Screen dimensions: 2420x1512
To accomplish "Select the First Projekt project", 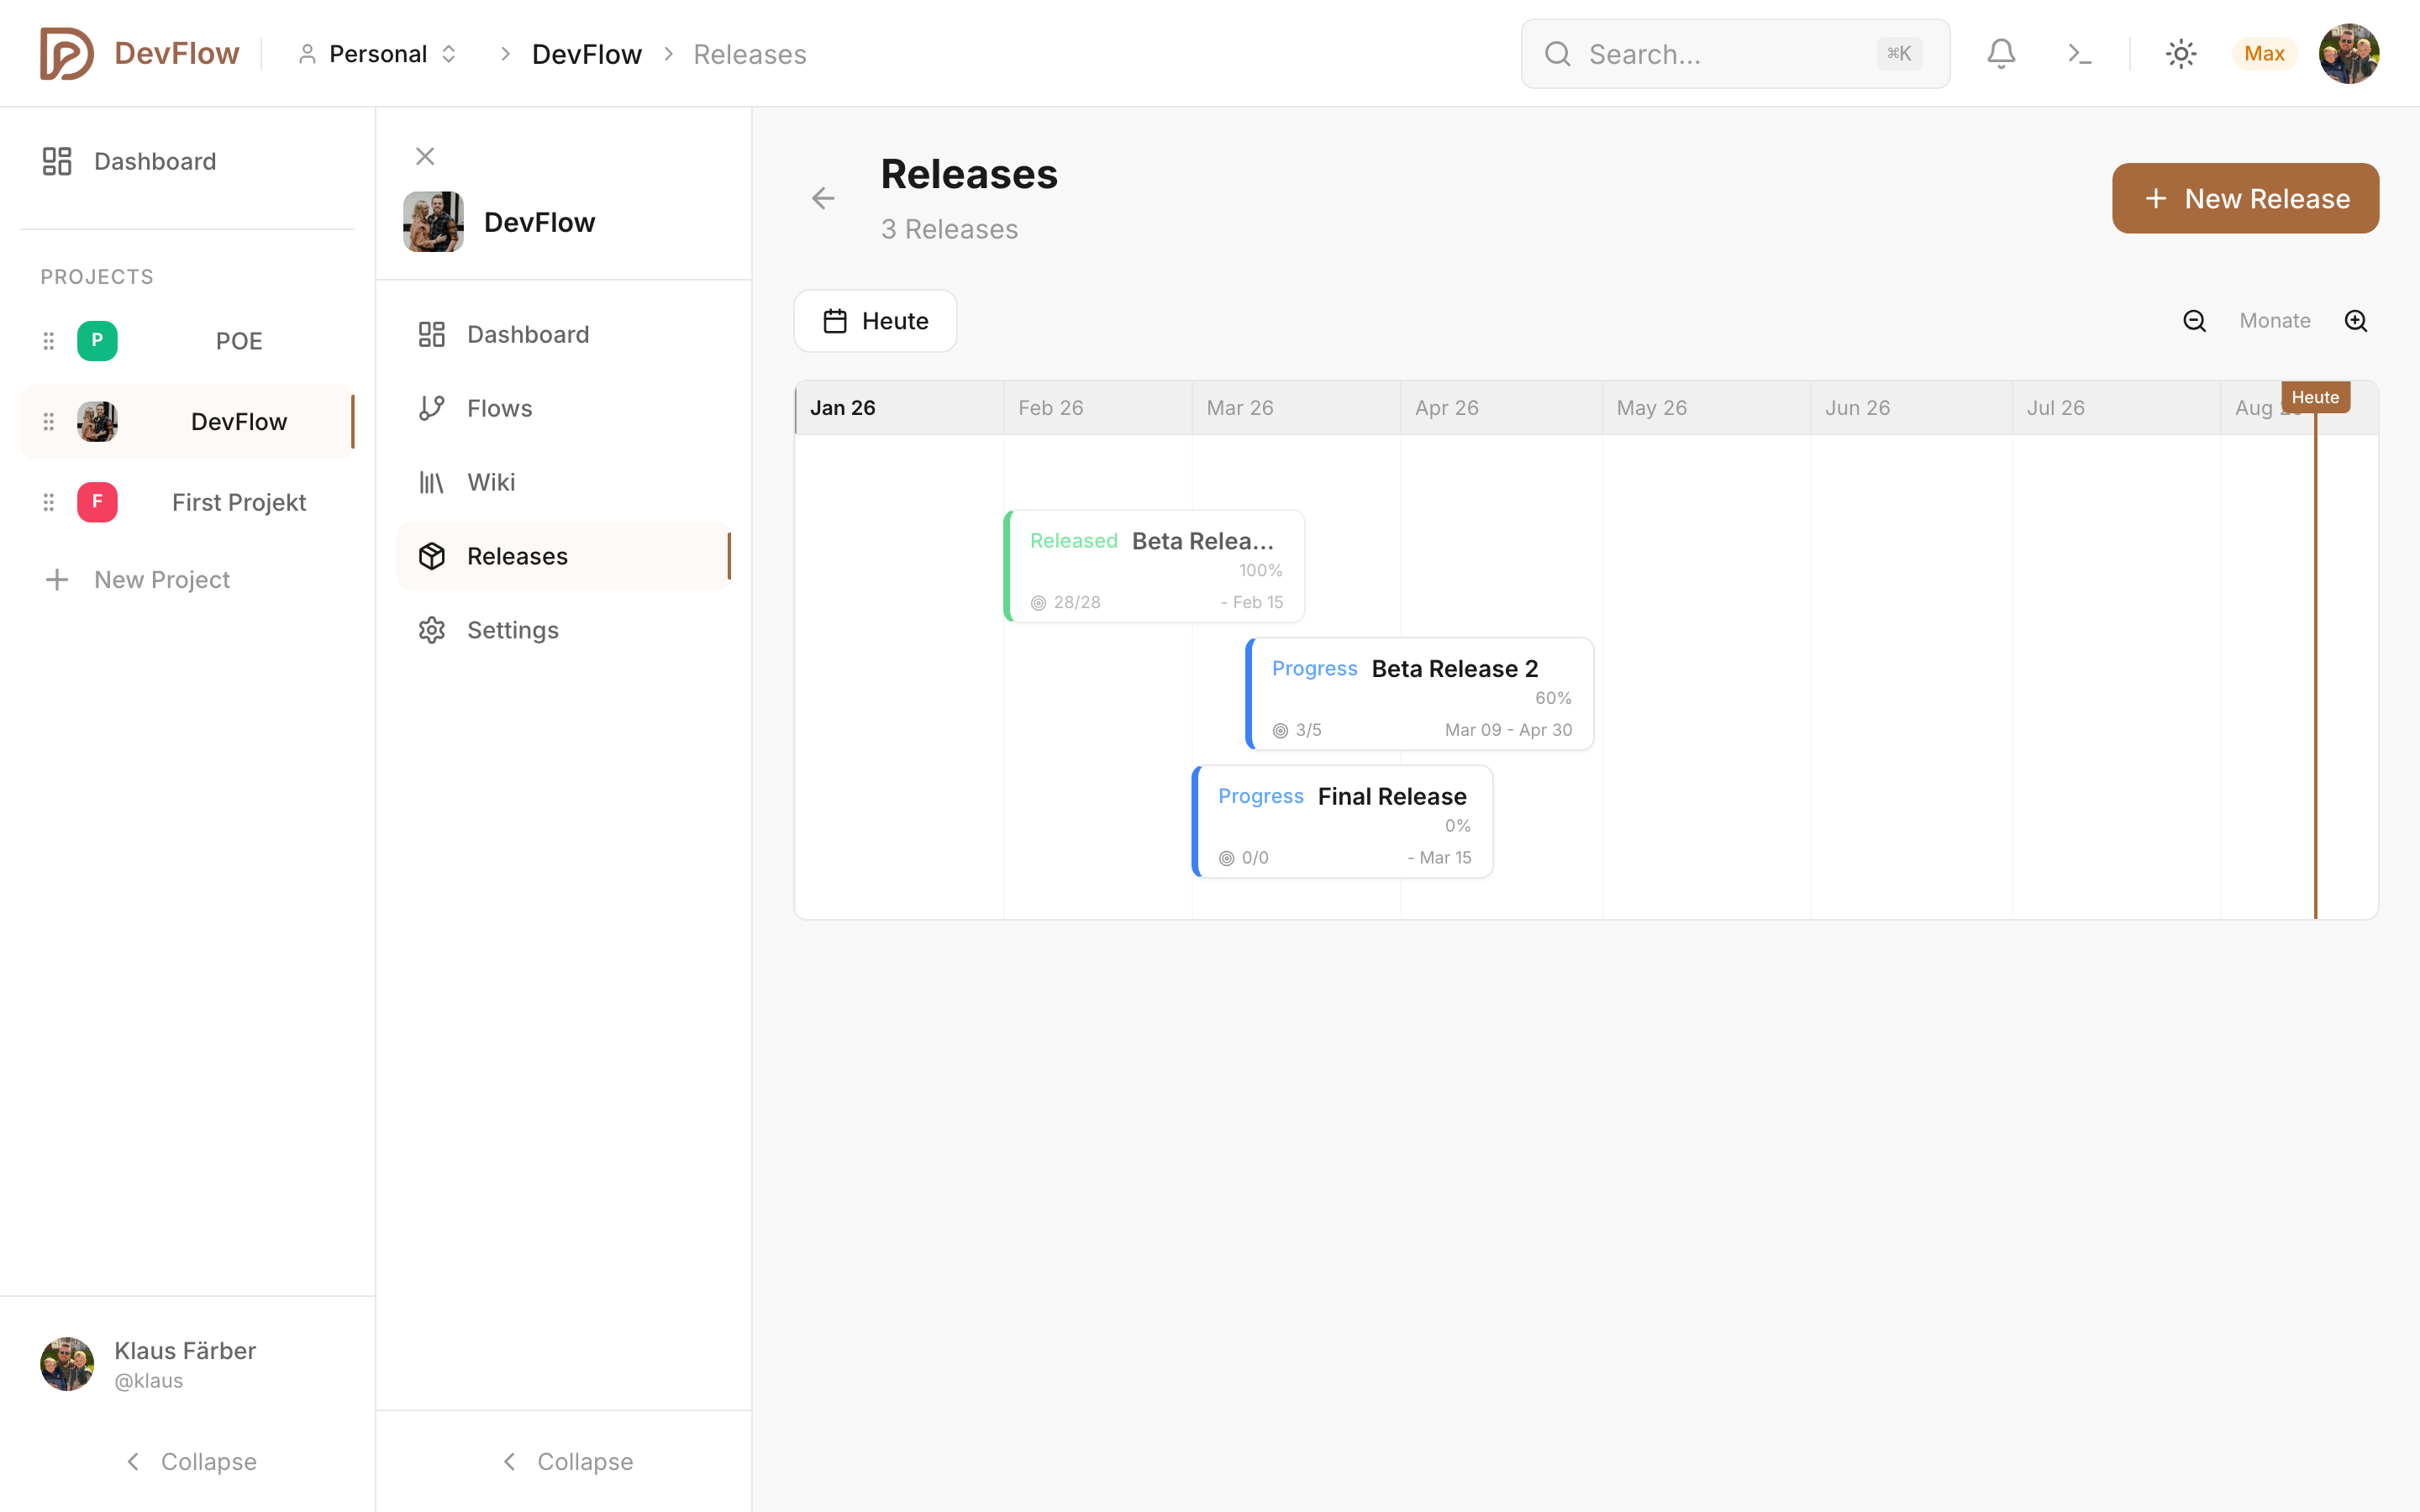I will pyautogui.click(x=187, y=502).
